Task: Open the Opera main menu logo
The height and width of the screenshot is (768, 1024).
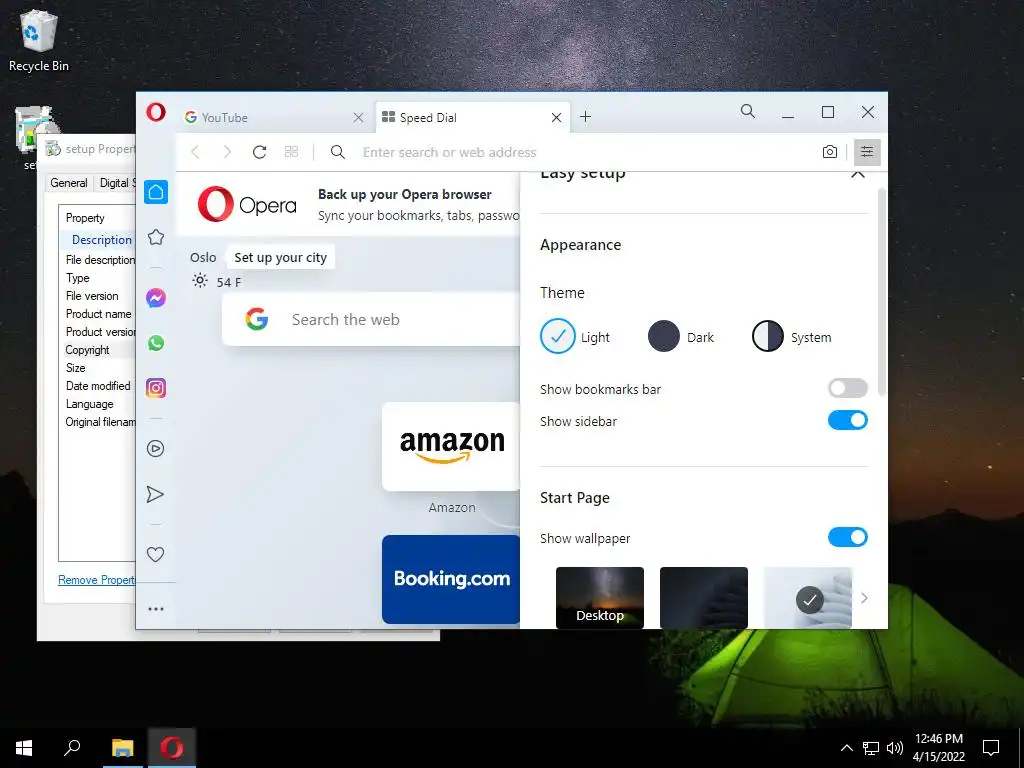Action: coord(156,112)
